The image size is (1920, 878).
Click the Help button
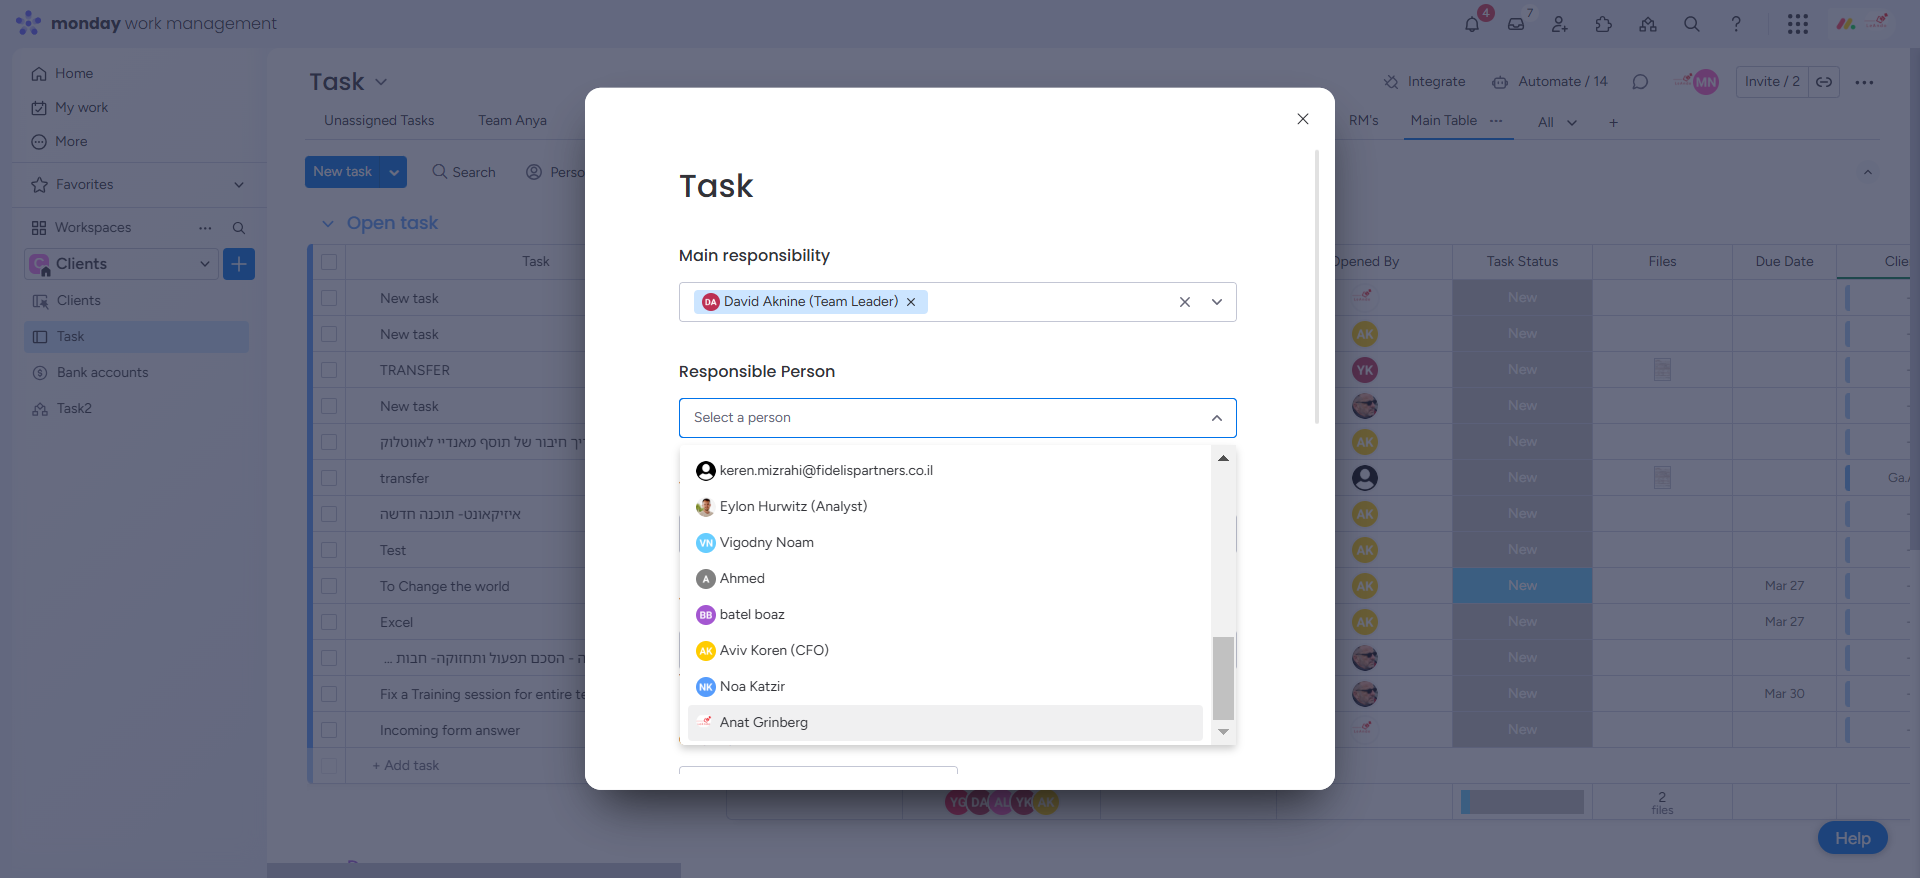click(1852, 839)
